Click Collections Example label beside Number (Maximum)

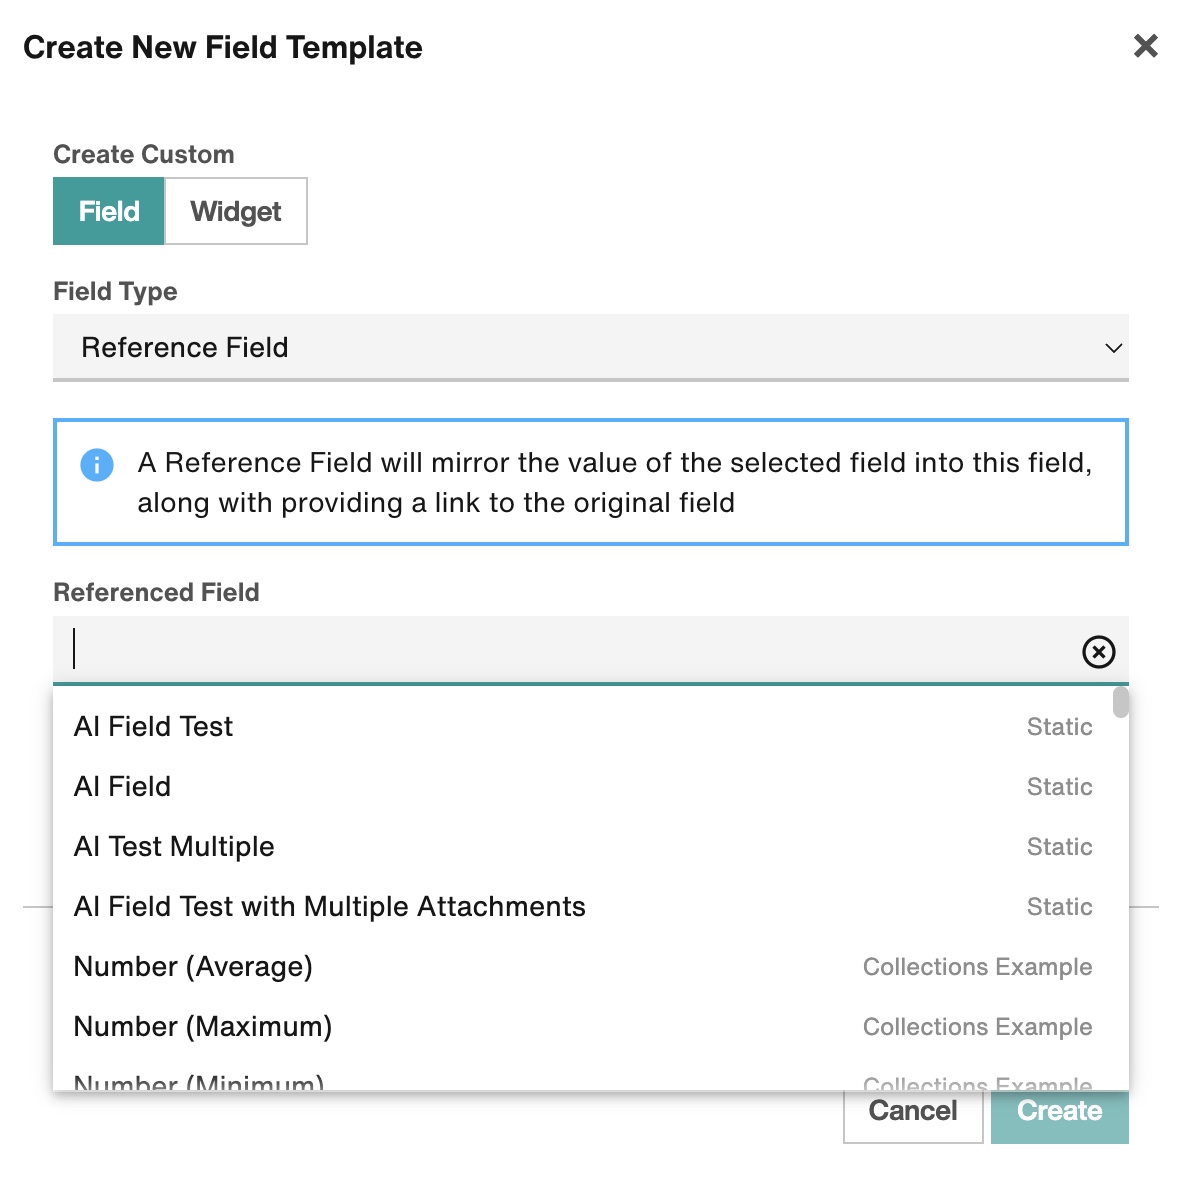point(977,1026)
